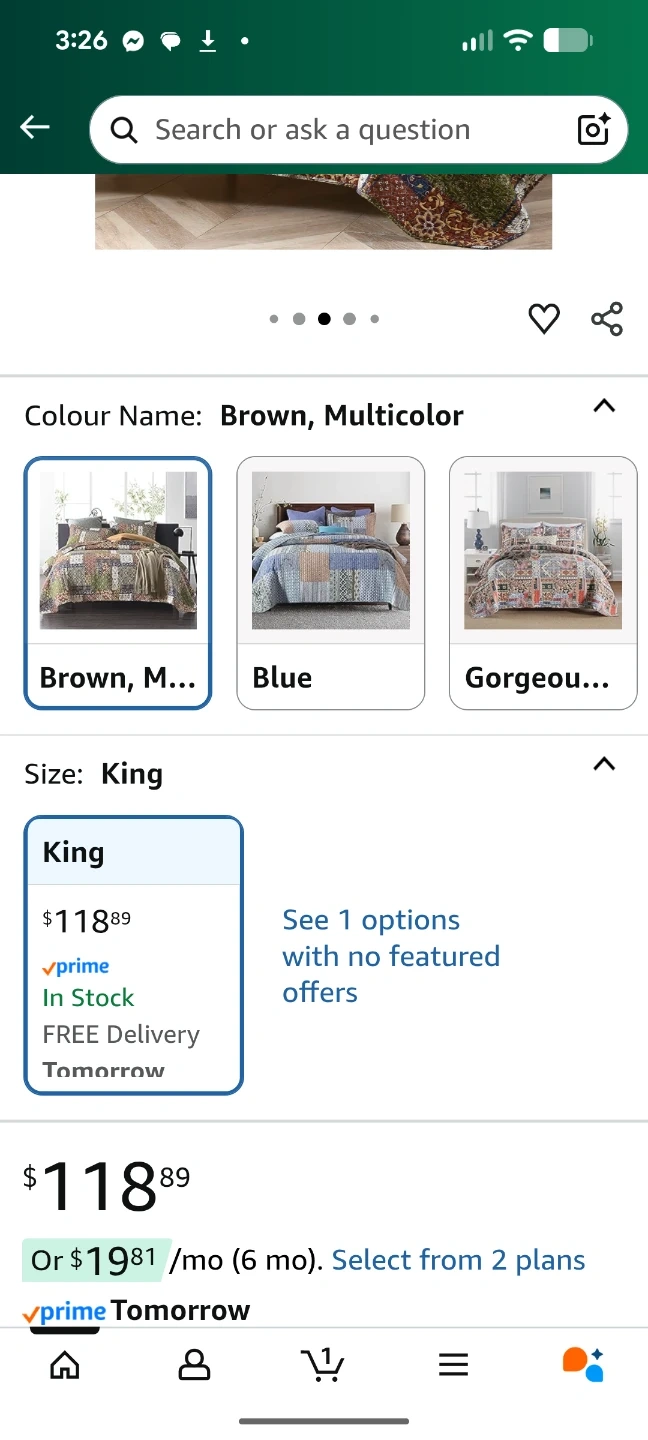
Task: Add item to wishlist with heart icon
Action: click(544, 319)
